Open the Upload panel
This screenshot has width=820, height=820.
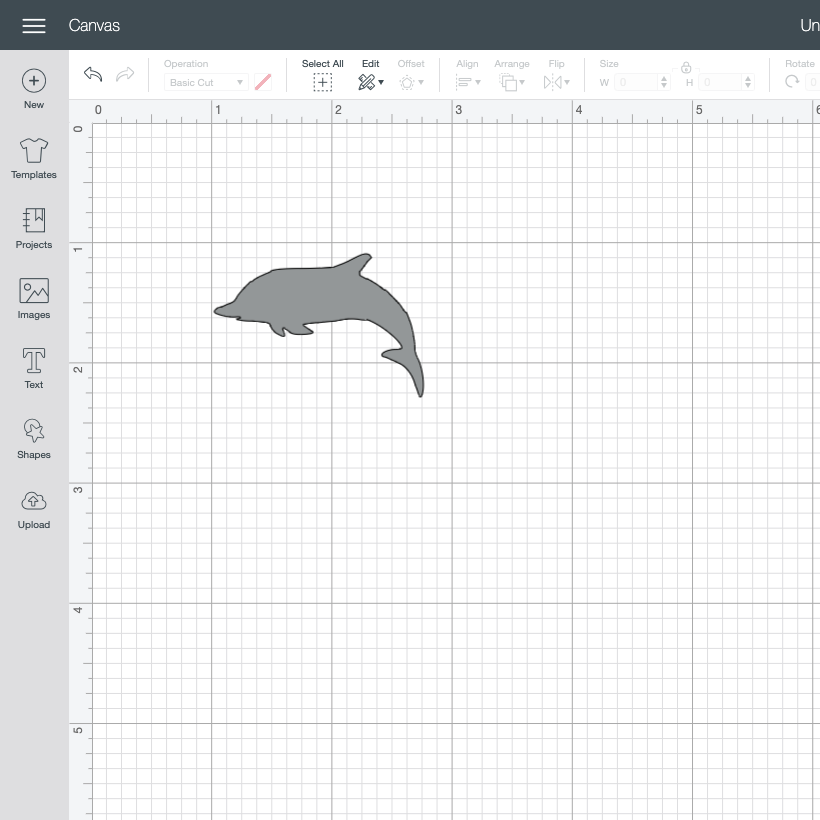pos(34,510)
